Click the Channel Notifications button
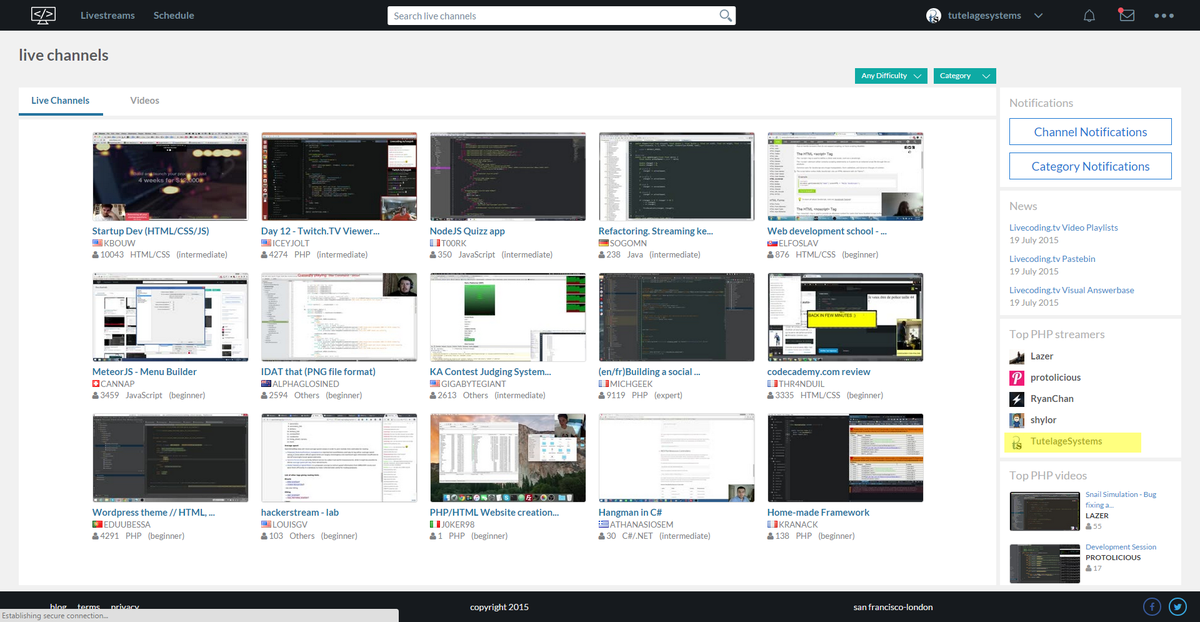Image resolution: width=1200 pixels, height=622 pixels. click(1090, 131)
